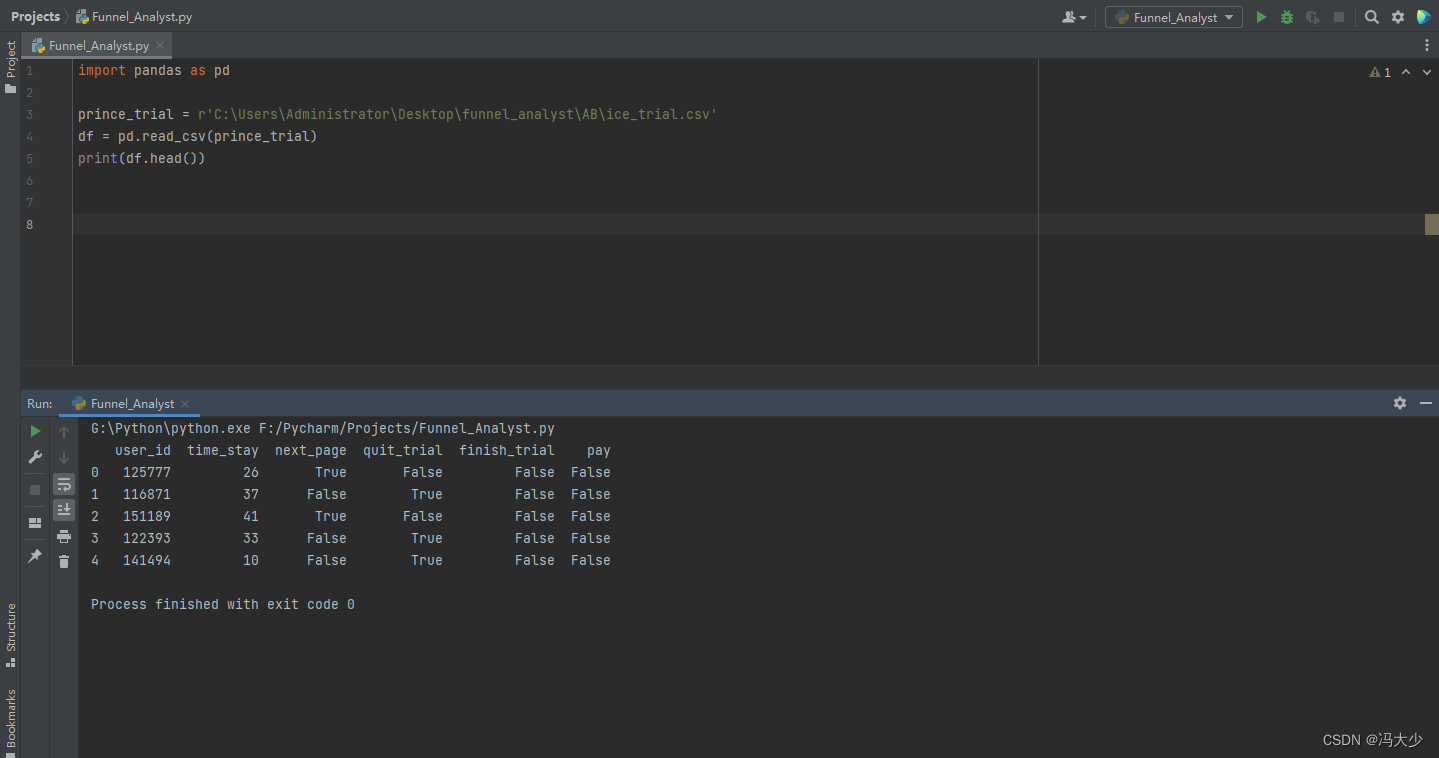Click the 'print(df.head())' code line

tap(141, 158)
